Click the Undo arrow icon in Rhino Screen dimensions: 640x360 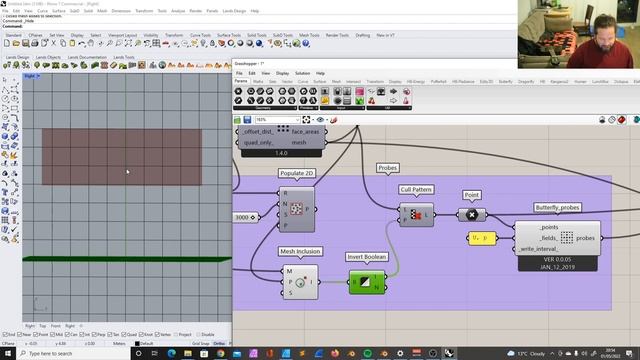(82, 43)
